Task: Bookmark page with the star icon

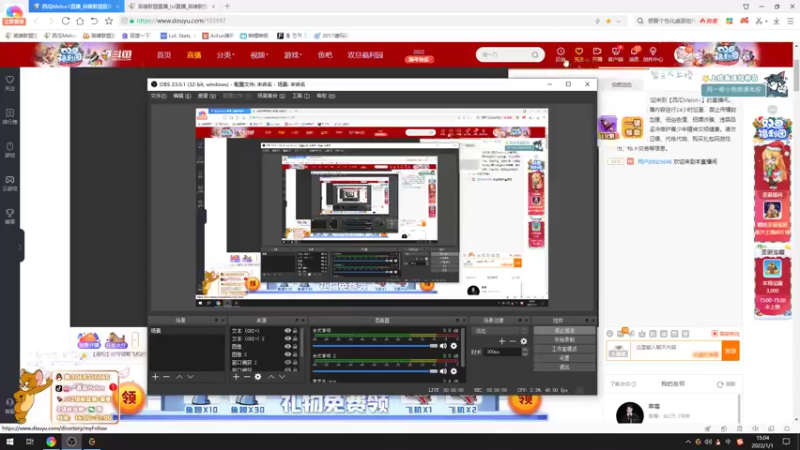Action: [x=109, y=21]
